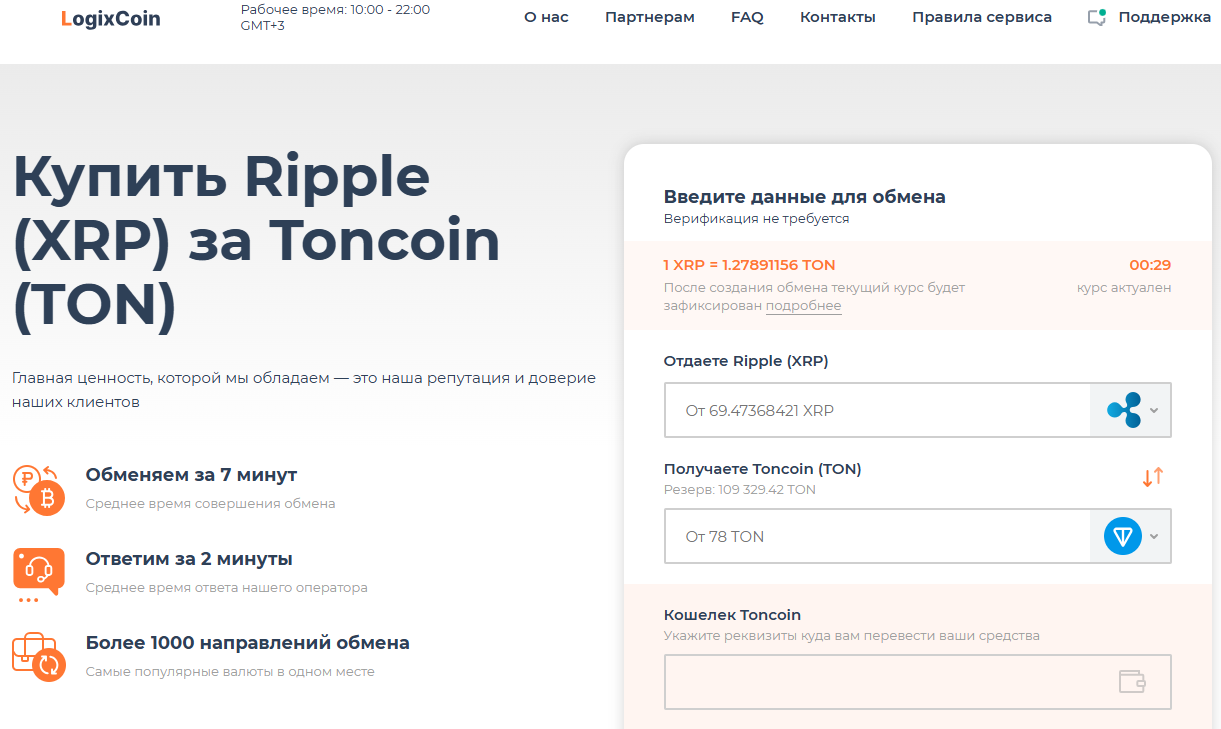Click the Toncoin currency icon
Screen dimensions: 1221x729
click(x=1122, y=536)
